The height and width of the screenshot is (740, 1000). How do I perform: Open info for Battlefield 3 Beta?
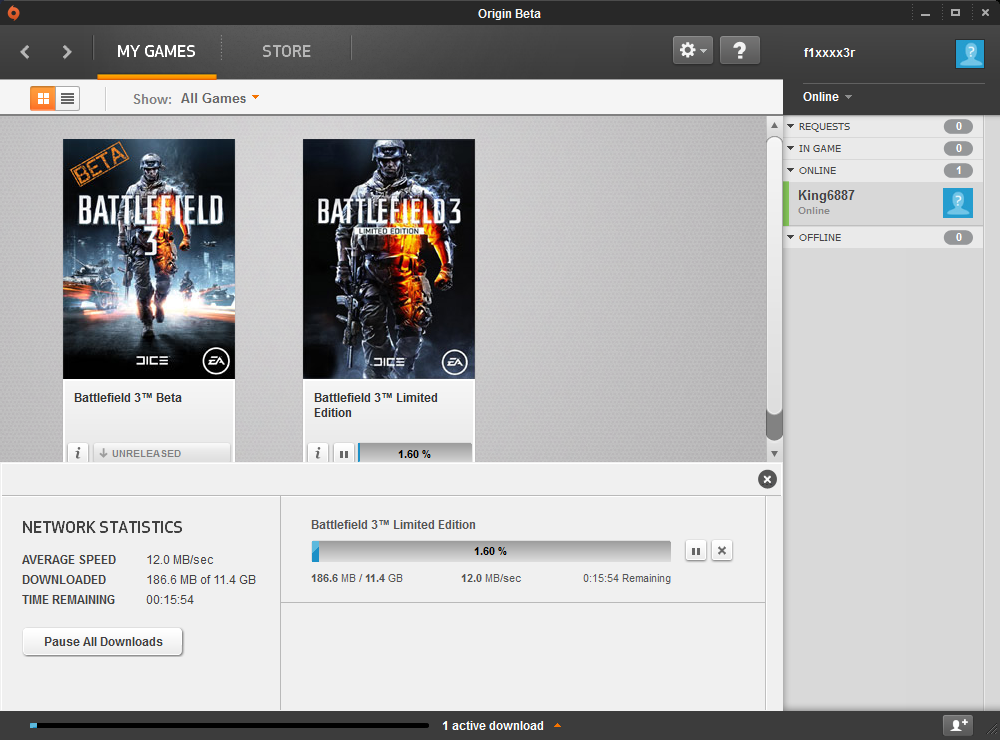pyautogui.click(x=79, y=453)
